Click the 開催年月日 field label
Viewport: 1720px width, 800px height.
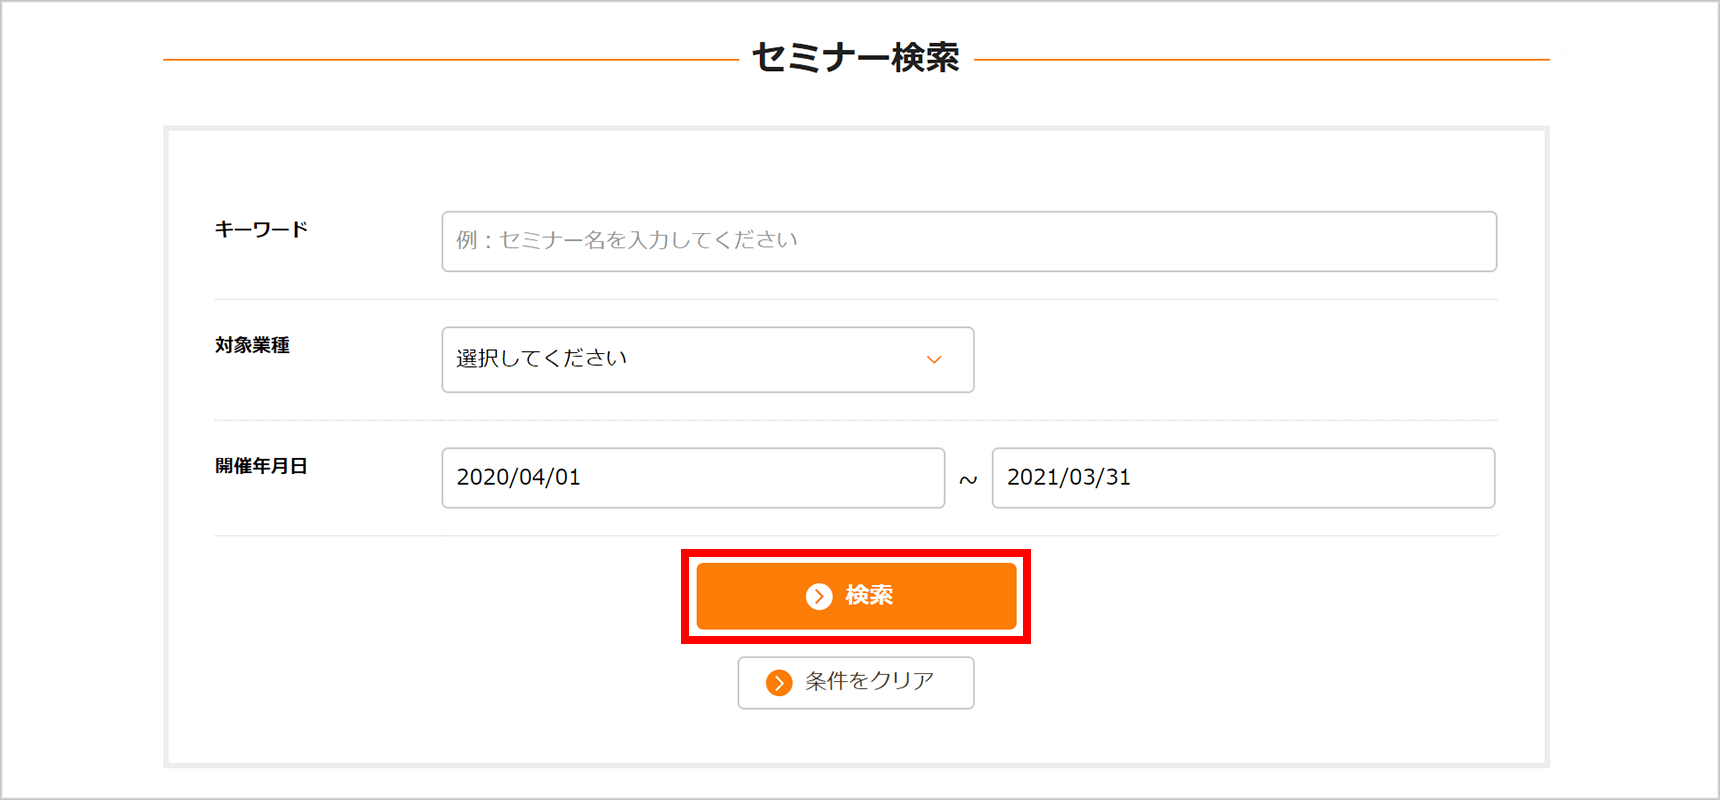point(261,466)
